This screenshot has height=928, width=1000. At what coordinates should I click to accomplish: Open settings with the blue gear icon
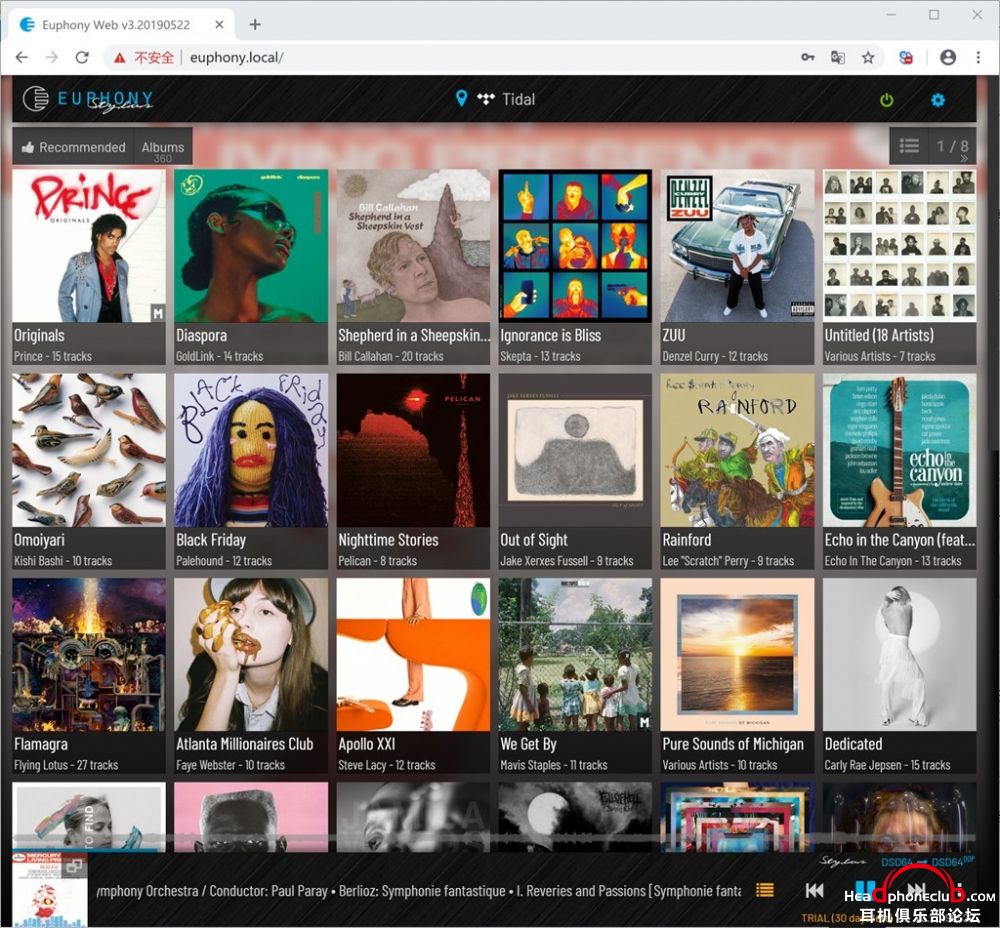coord(938,100)
